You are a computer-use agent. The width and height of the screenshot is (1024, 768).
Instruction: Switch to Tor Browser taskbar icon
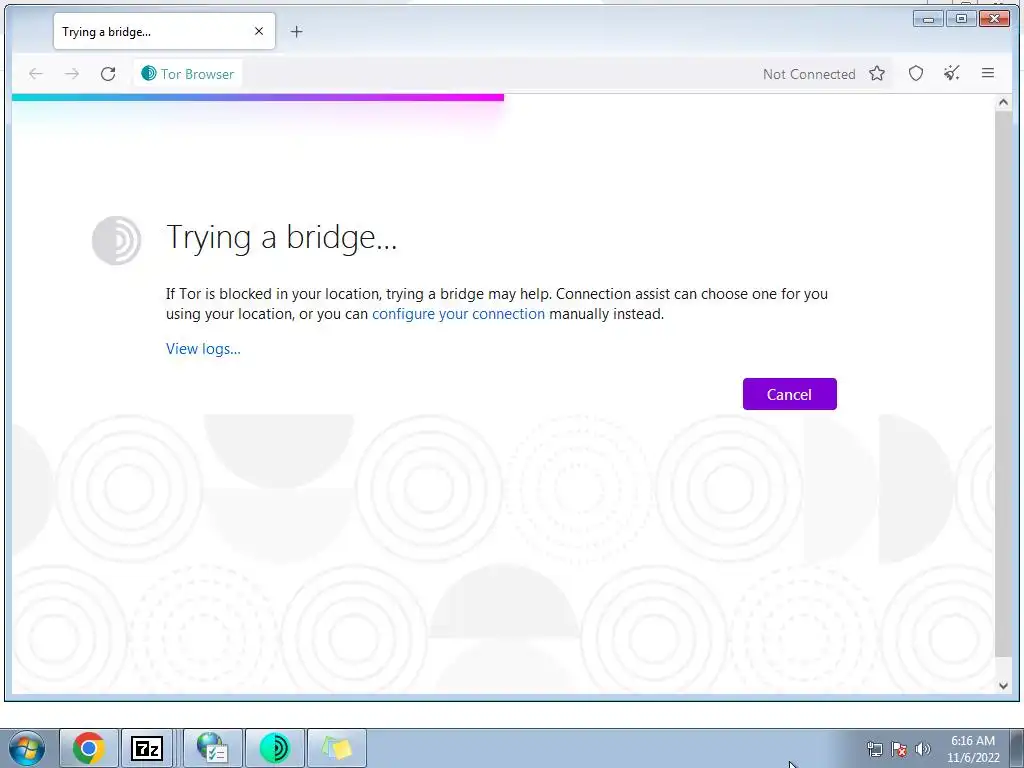(274, 748)
